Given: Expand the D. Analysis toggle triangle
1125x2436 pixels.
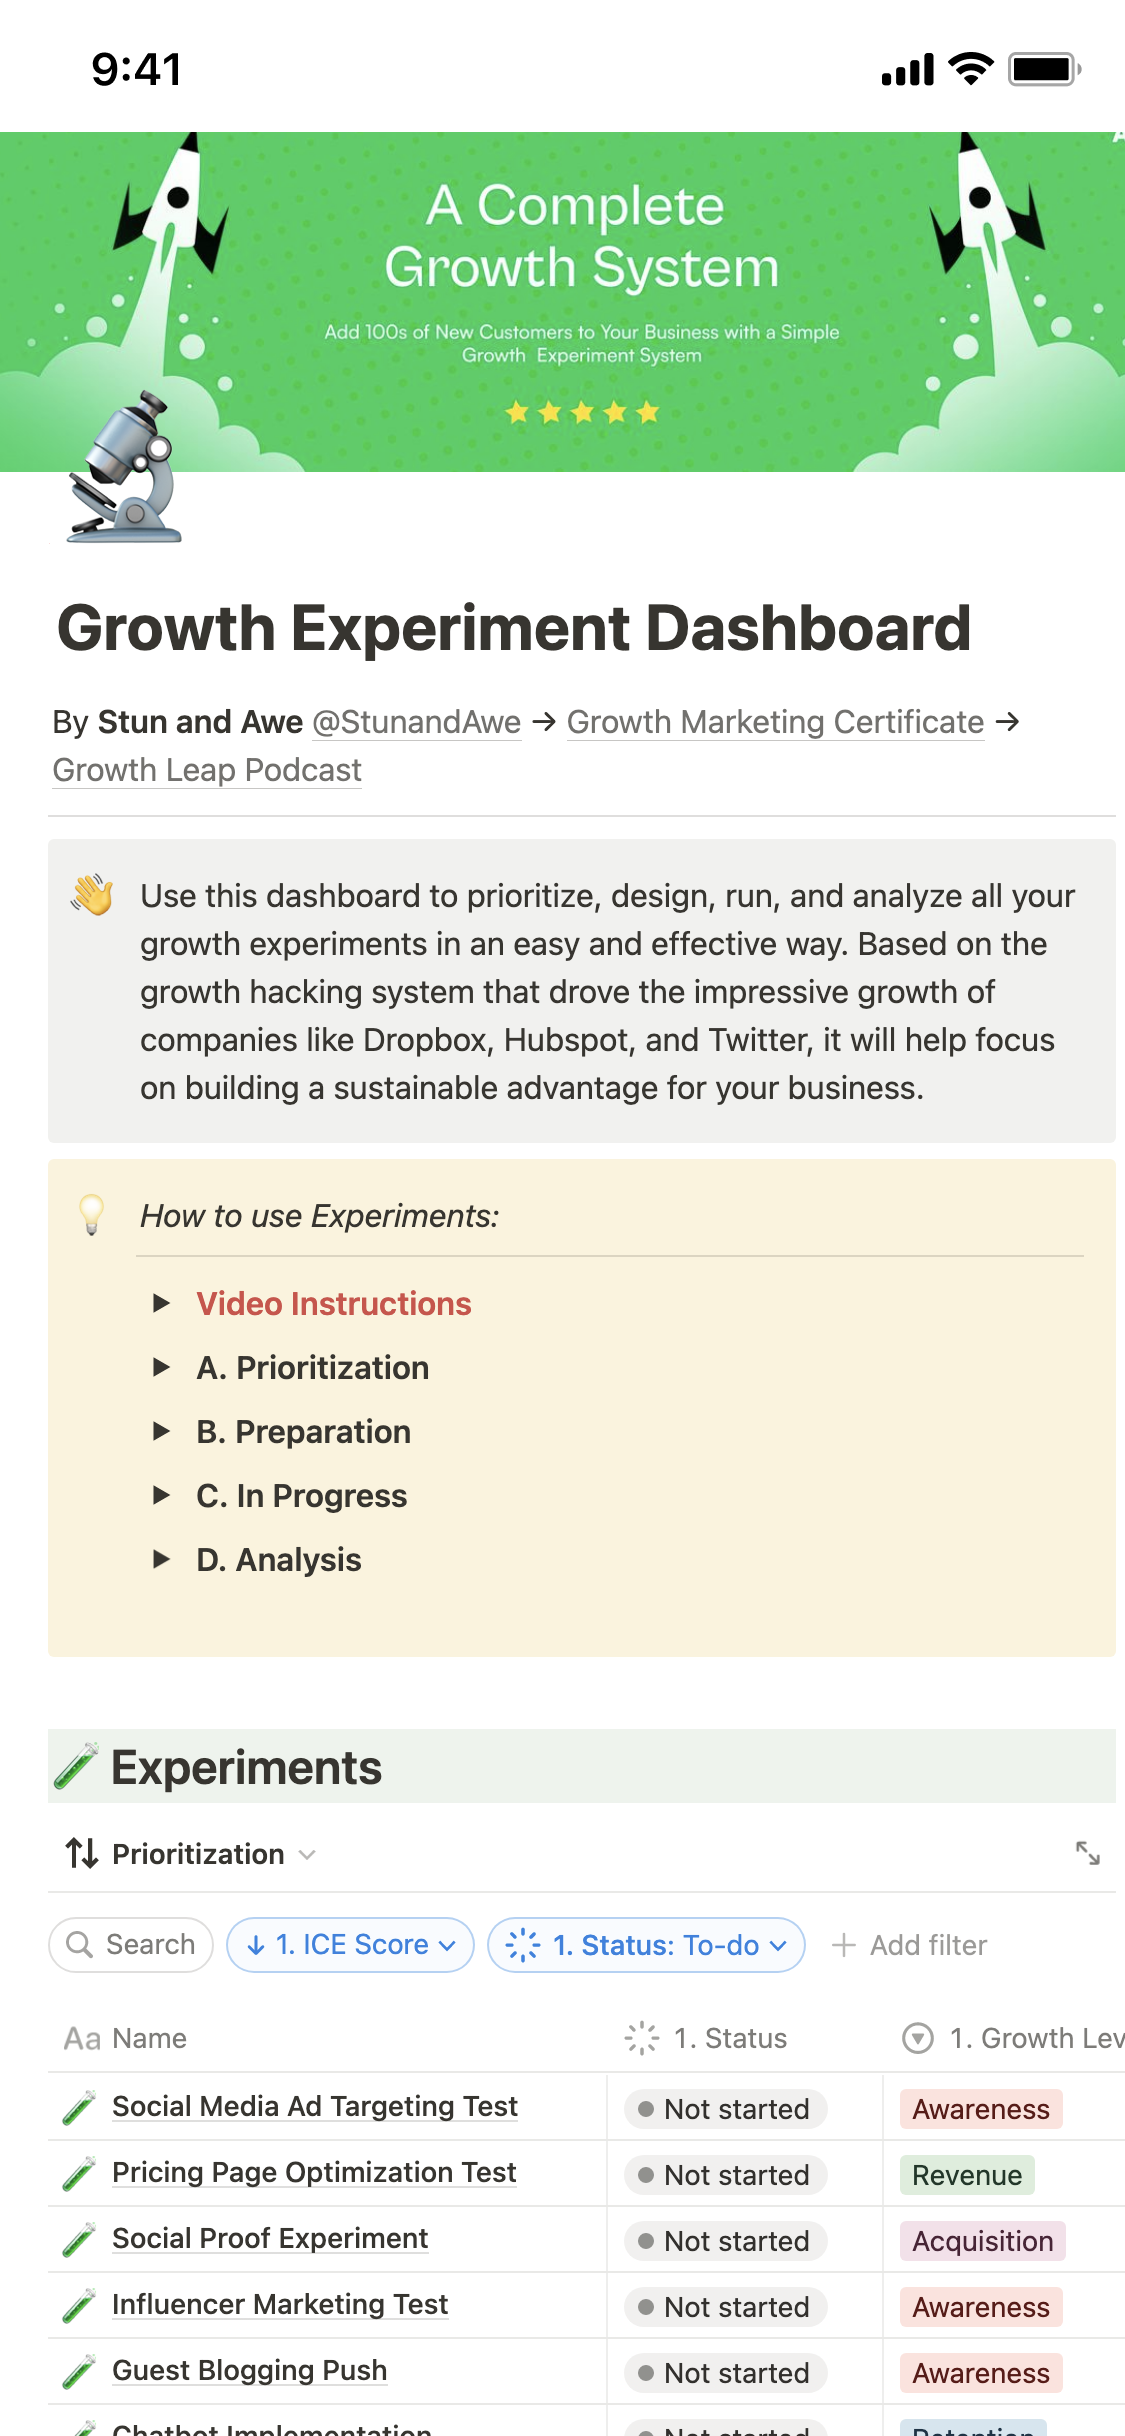Looking at the screenshot, I should click(161, 1559).
